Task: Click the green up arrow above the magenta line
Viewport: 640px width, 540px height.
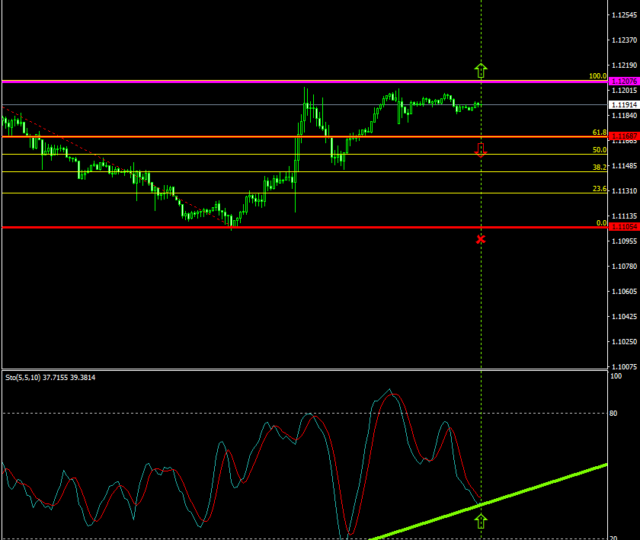Action: coord(481,70)
